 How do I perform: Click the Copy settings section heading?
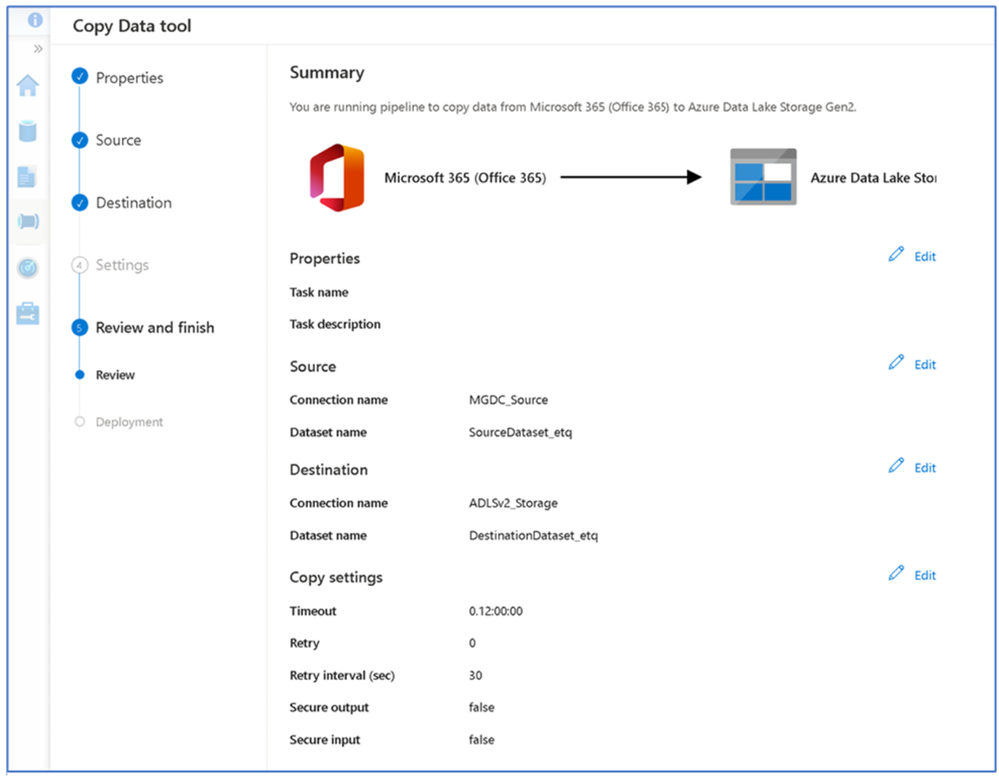tap(336, 577)
